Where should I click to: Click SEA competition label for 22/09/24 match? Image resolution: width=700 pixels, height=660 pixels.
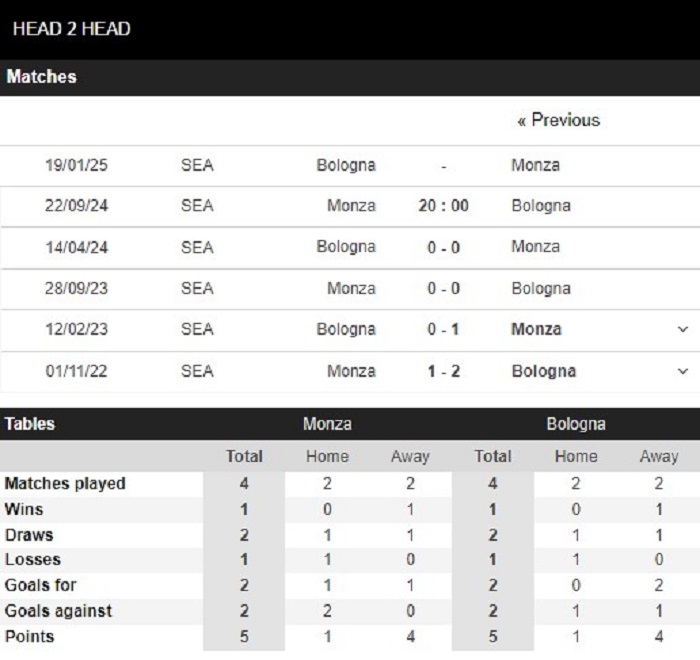(197, 206)
